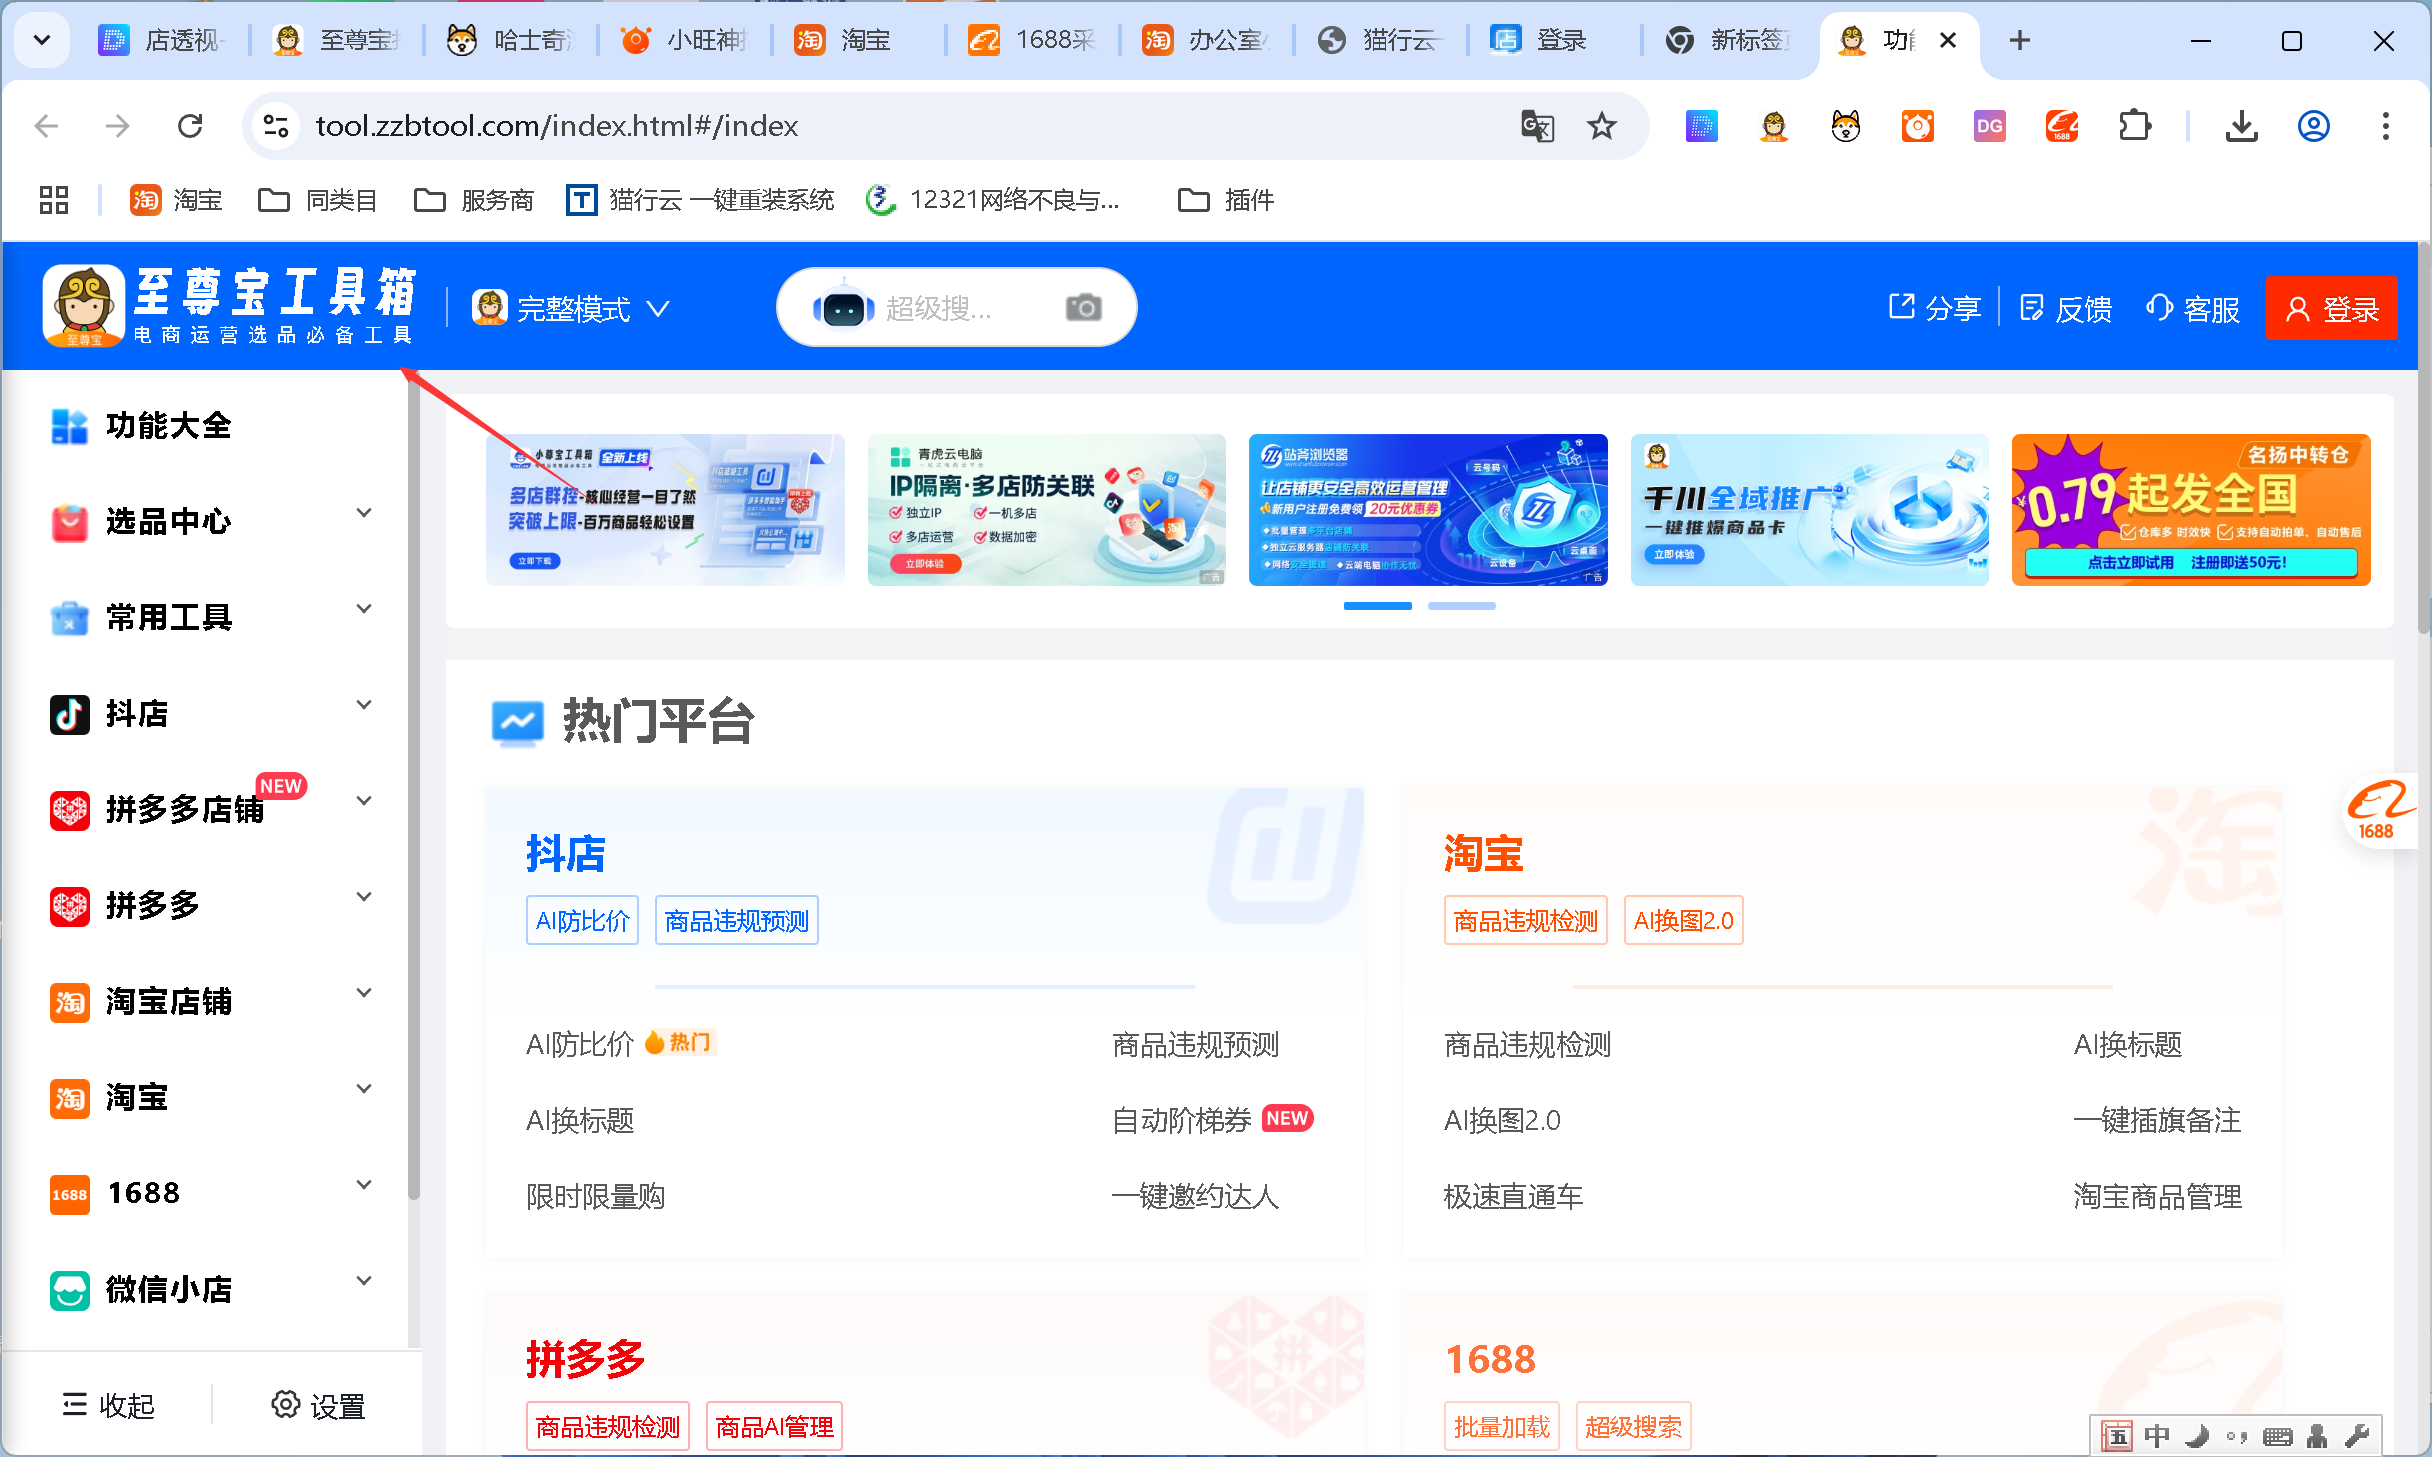
Task: Click the orange 商品违规检测 tag under 淘宝
Action: pyautogui.click(x=1525, y=920)
